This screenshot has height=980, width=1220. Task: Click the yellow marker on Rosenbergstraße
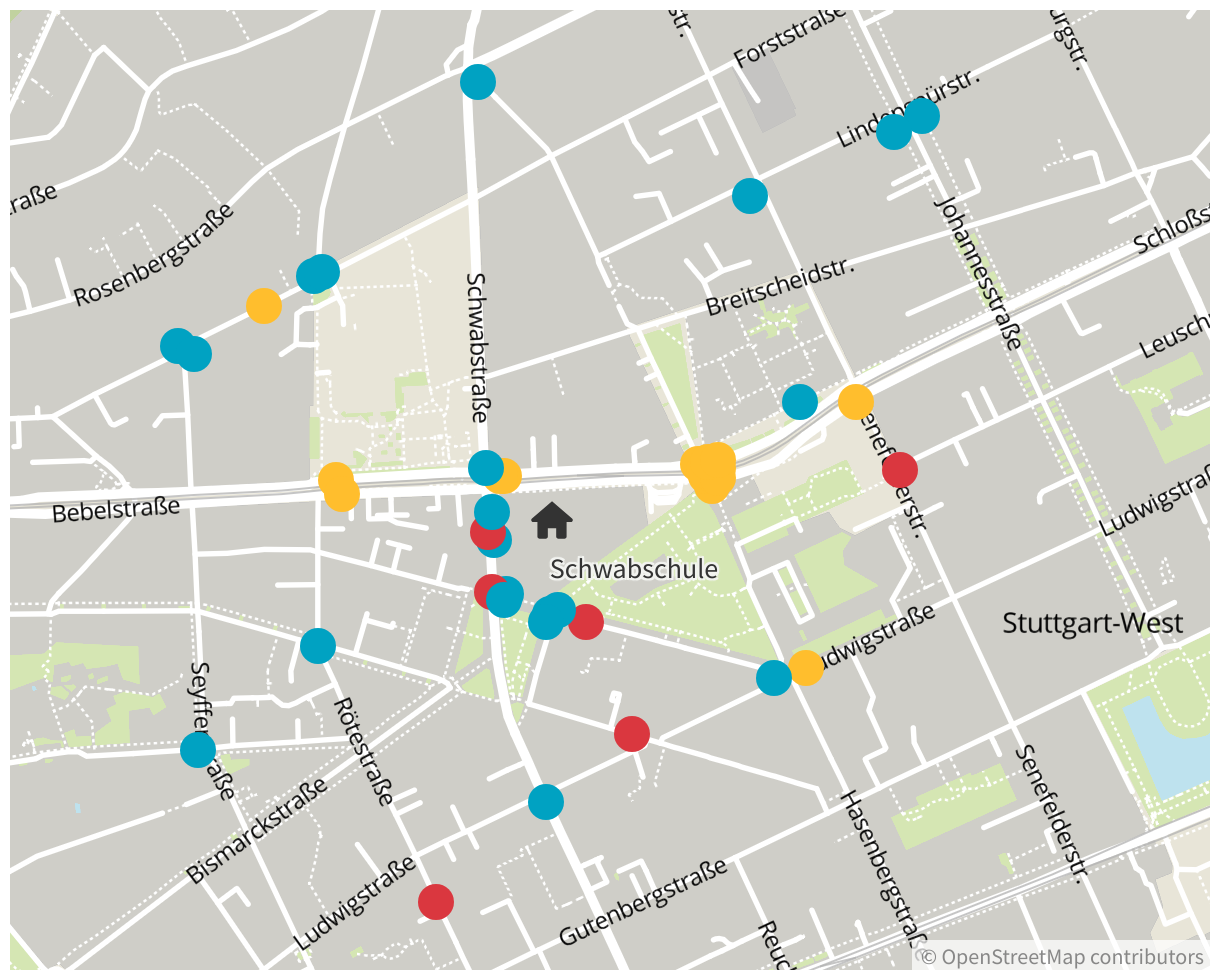[263, 305]
